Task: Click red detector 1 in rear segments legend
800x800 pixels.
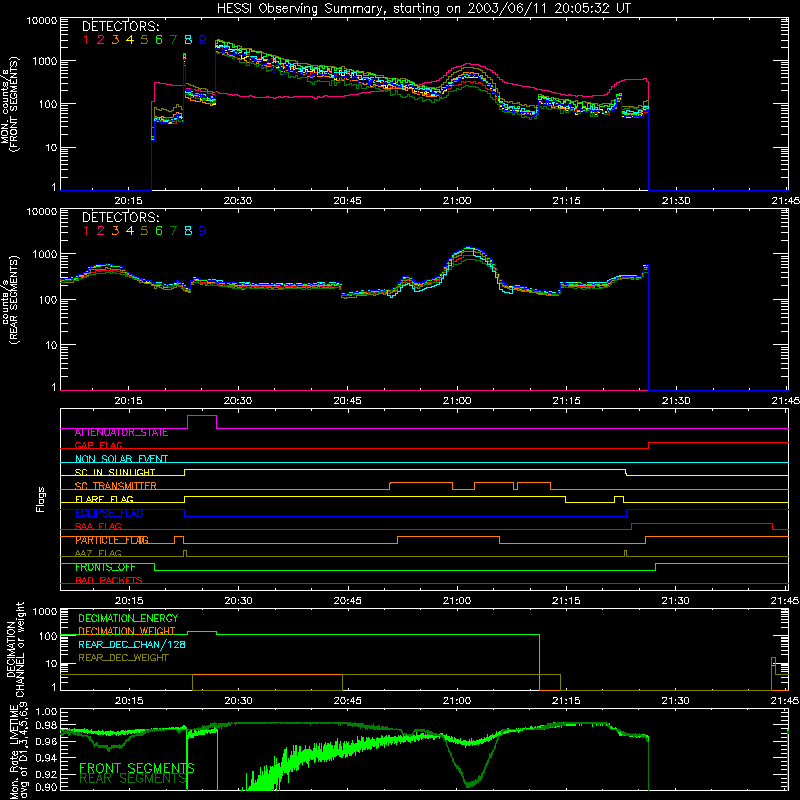Action: 86,231
